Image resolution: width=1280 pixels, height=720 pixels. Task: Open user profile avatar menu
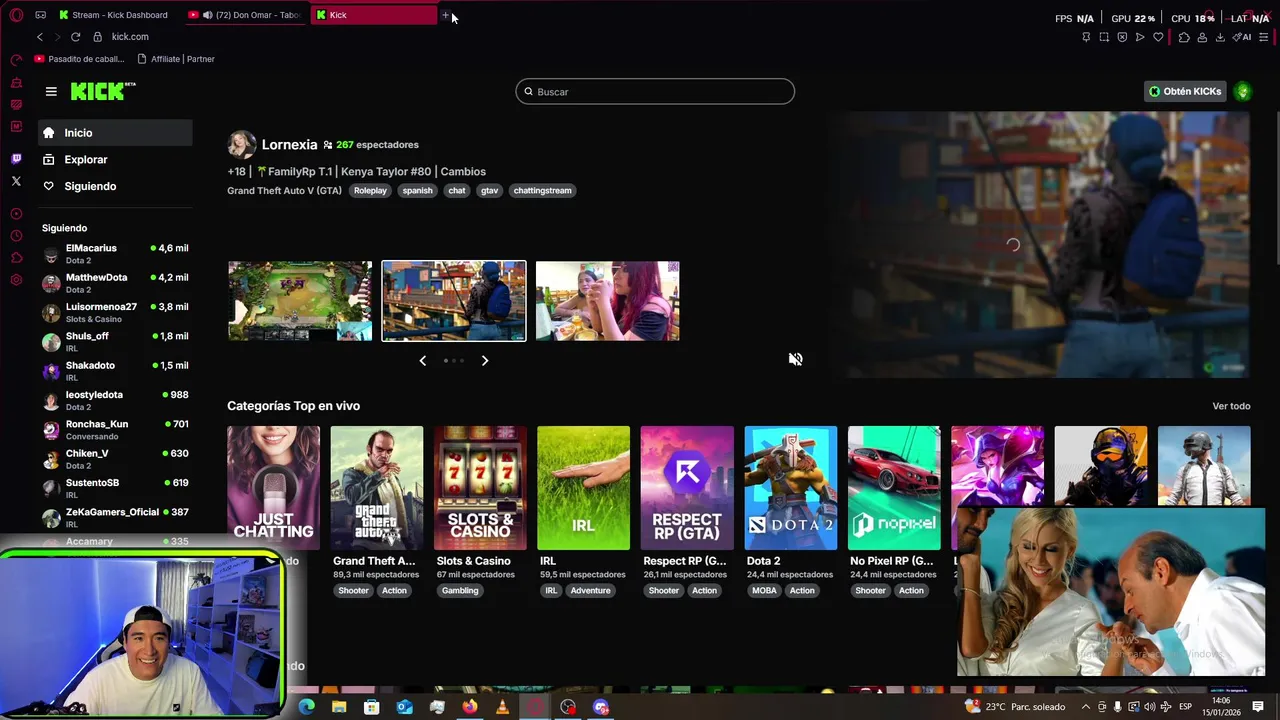tap(1243, 91)
